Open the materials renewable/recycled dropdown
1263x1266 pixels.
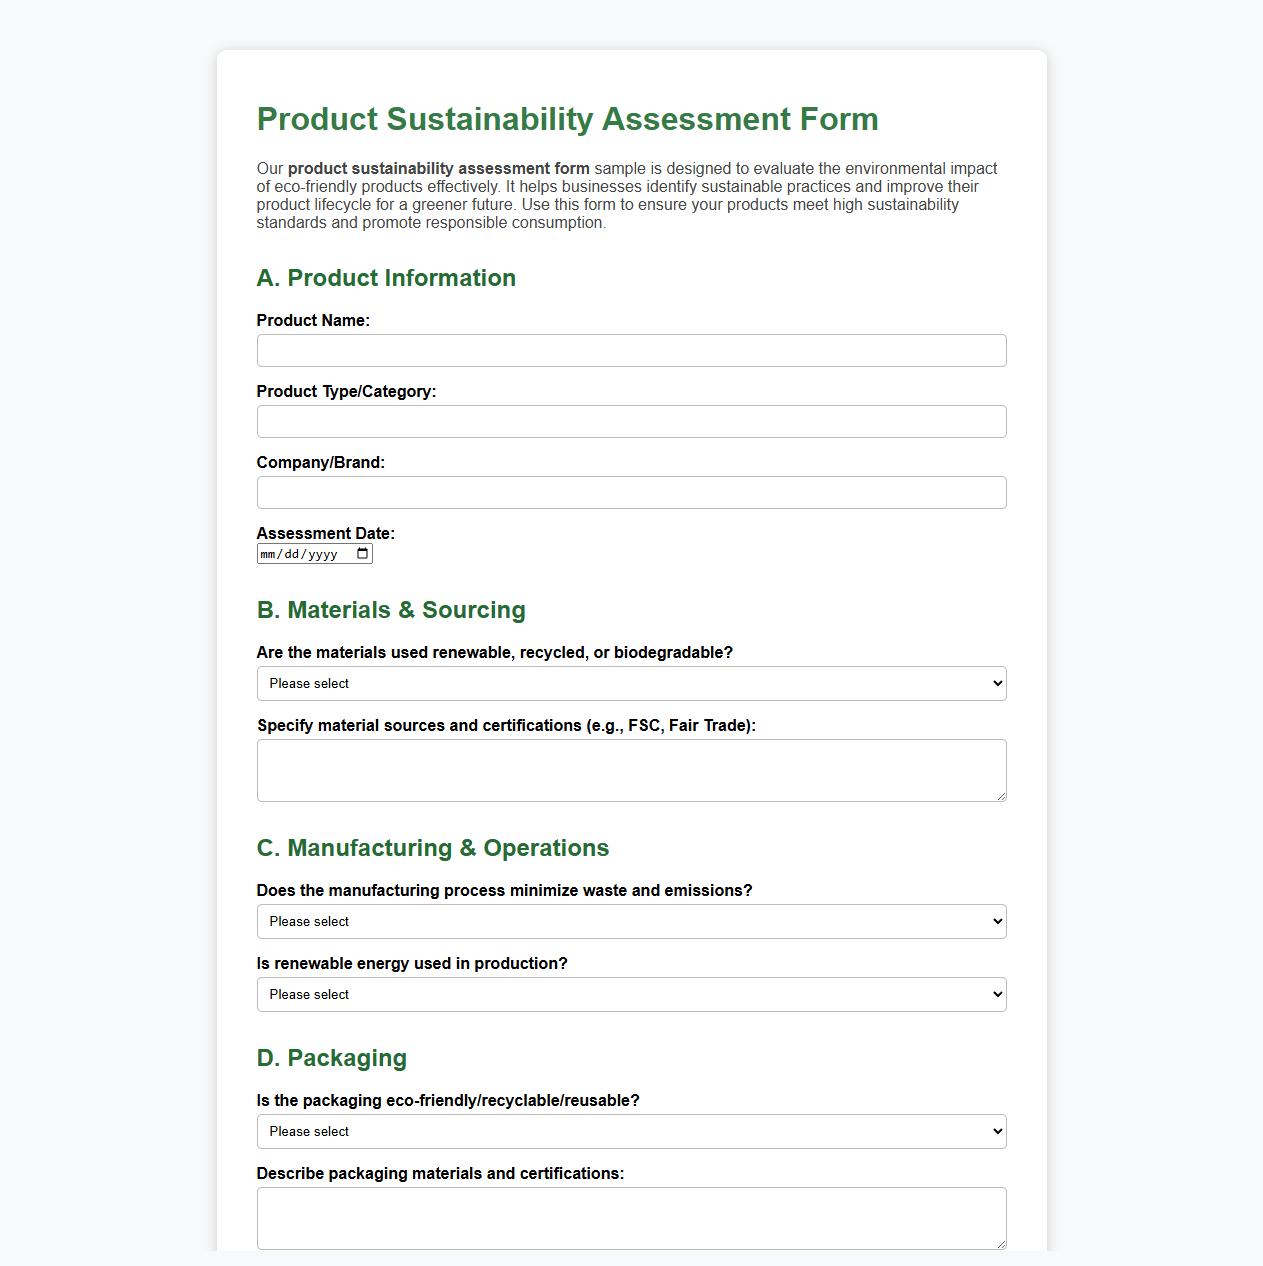pos(631,683)
